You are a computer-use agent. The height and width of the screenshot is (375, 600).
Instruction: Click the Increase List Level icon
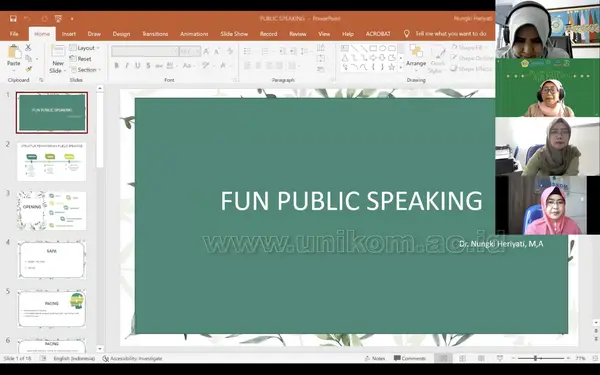[x=292, y=51]
